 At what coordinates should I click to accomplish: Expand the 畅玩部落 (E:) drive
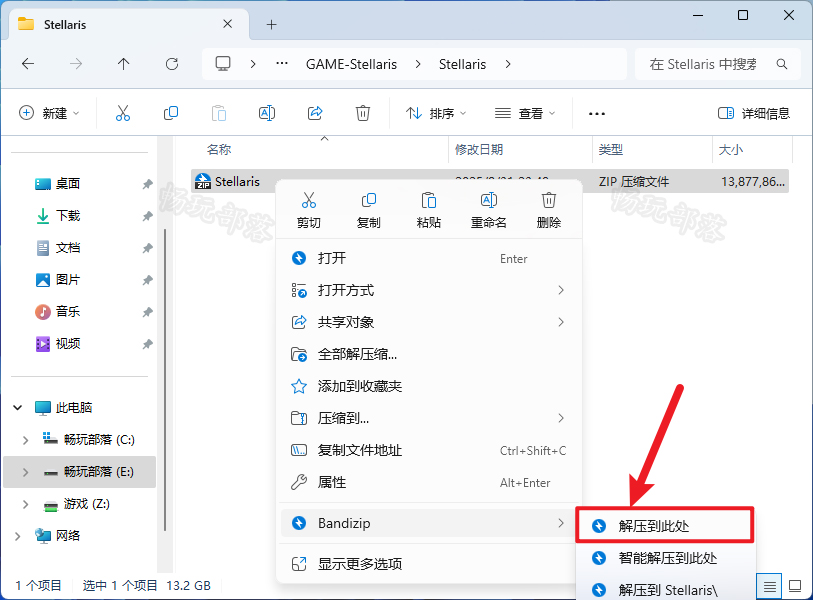(x=25, y=472)
